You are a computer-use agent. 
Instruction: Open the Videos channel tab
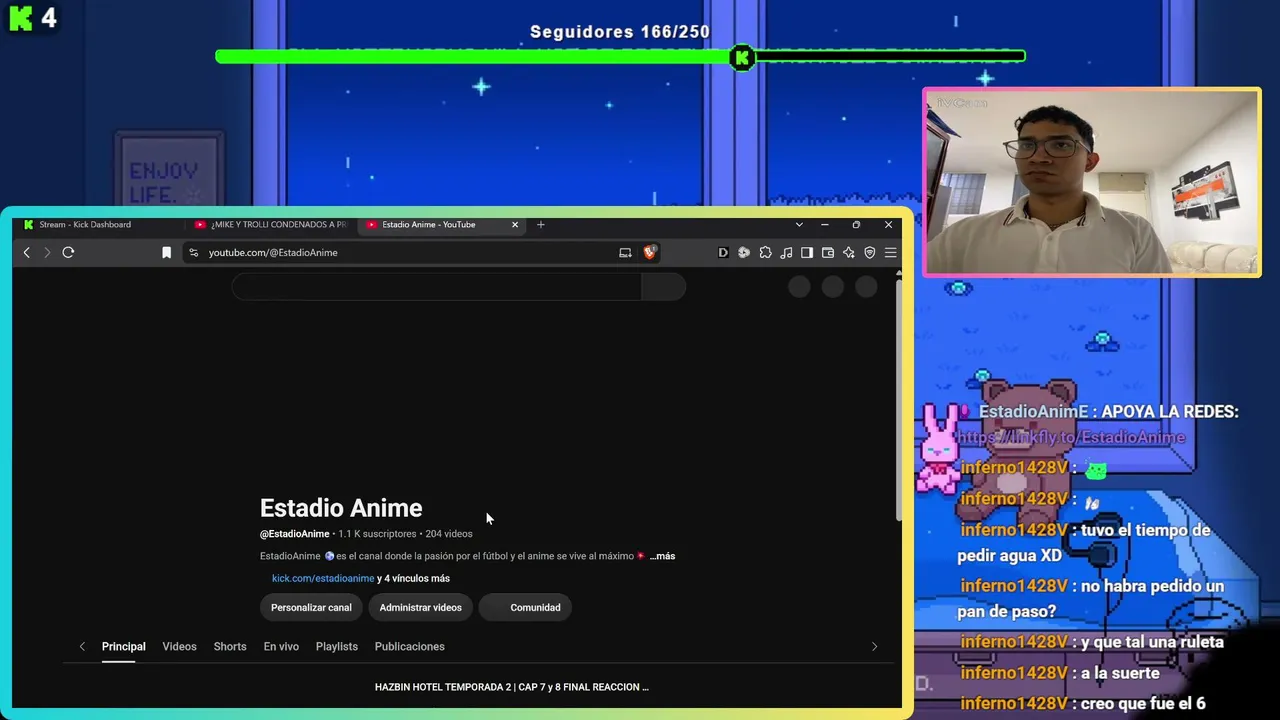click(x=180, y=646)
